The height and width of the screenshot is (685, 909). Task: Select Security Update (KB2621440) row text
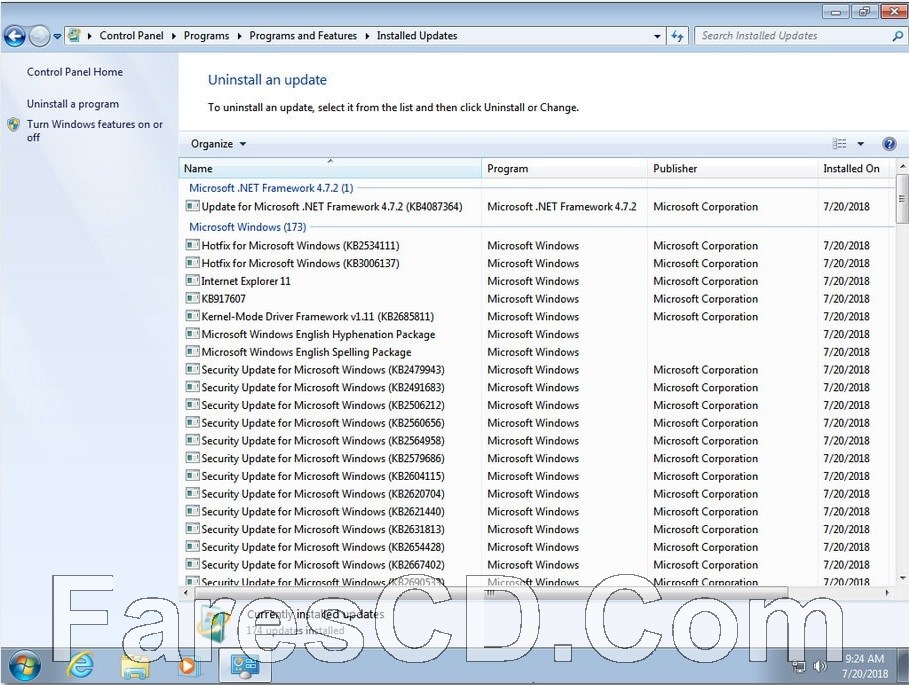coord(323,512)
